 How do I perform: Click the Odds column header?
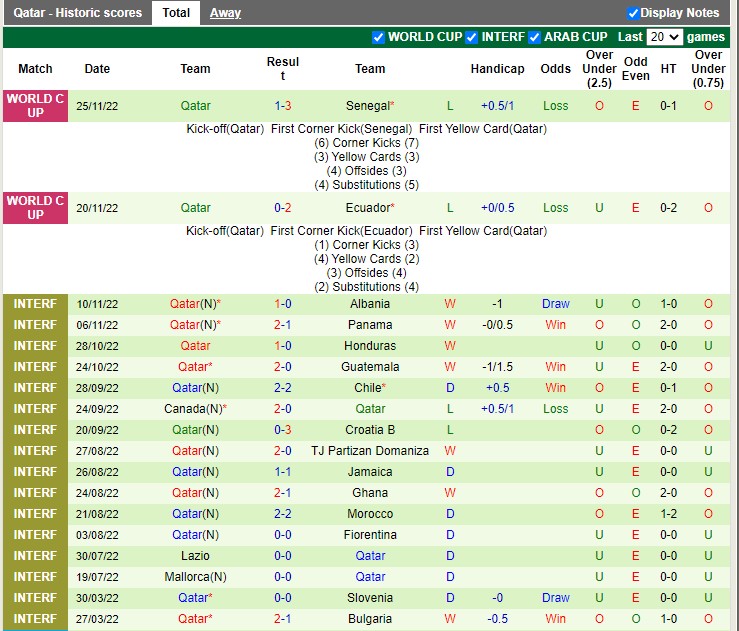click(556, 69)
